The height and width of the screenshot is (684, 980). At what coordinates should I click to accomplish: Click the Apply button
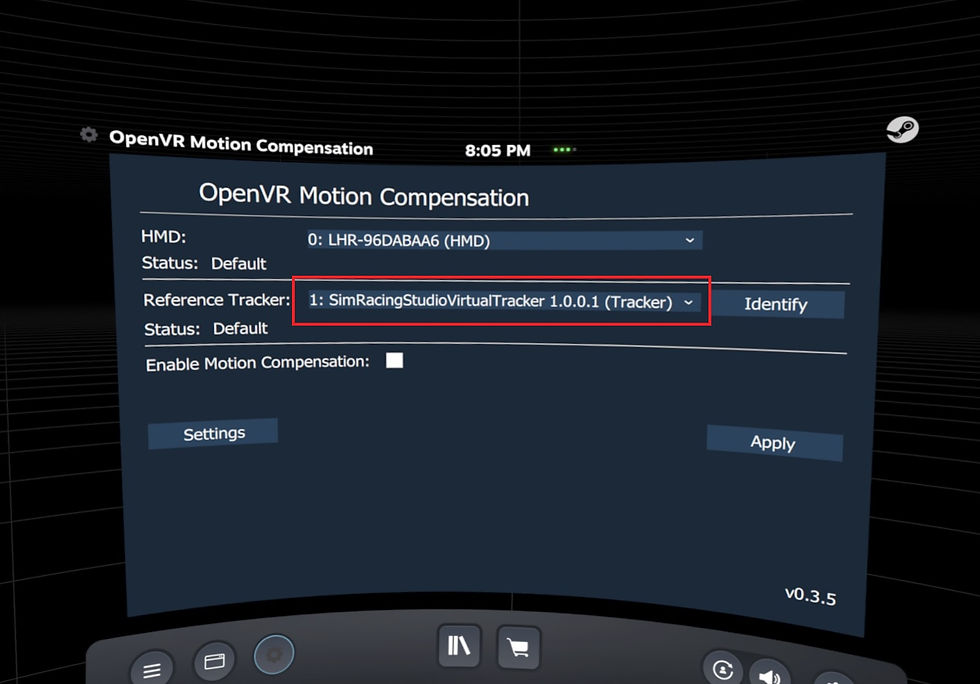[774, 443]
